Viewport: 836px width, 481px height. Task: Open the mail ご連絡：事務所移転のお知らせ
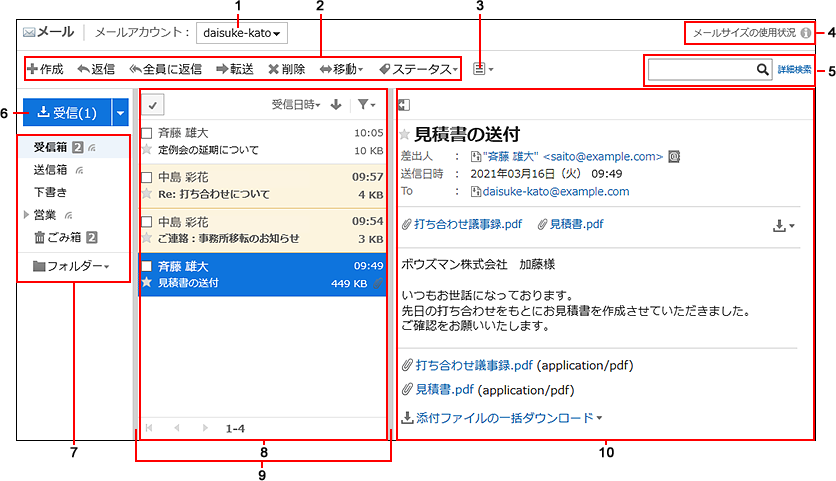pyautogui.click(x=228, y=238)
